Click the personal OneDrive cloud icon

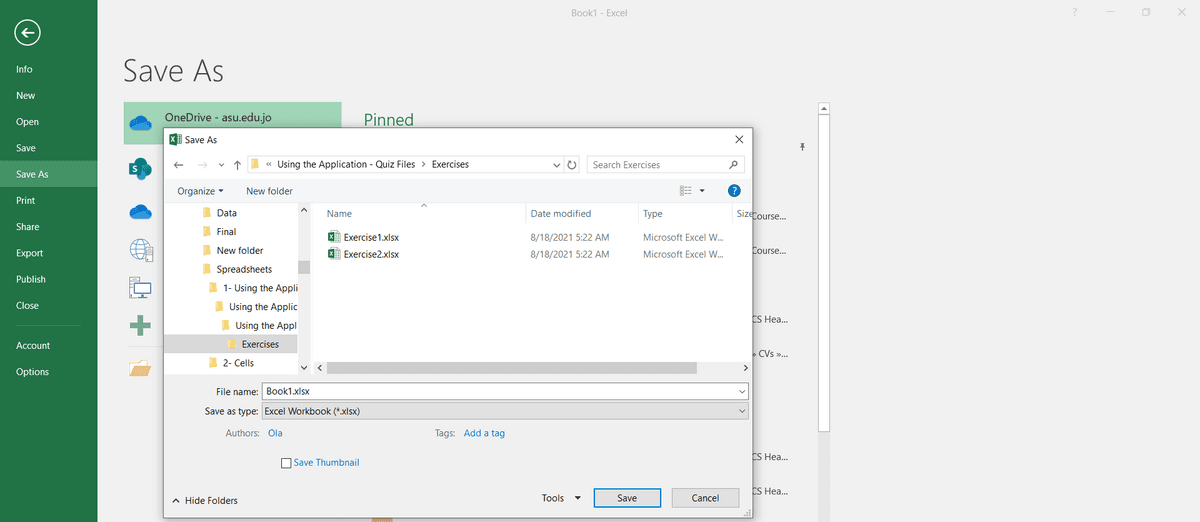click(140, 212)
